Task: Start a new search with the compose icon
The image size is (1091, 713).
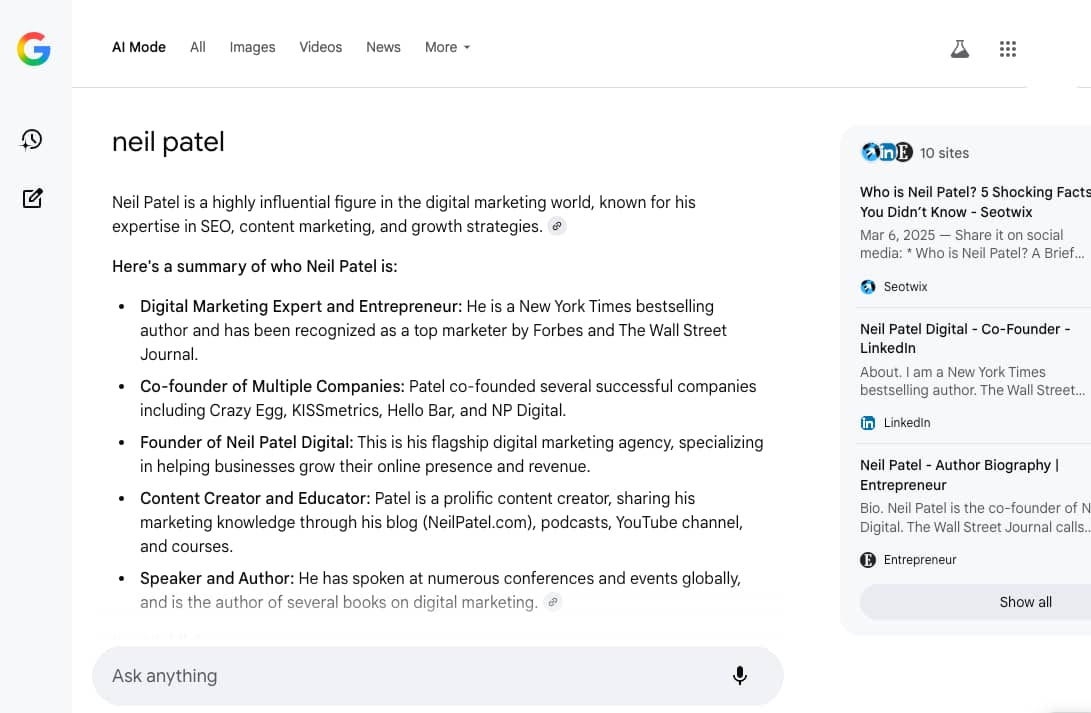Action: click(32, 198)
